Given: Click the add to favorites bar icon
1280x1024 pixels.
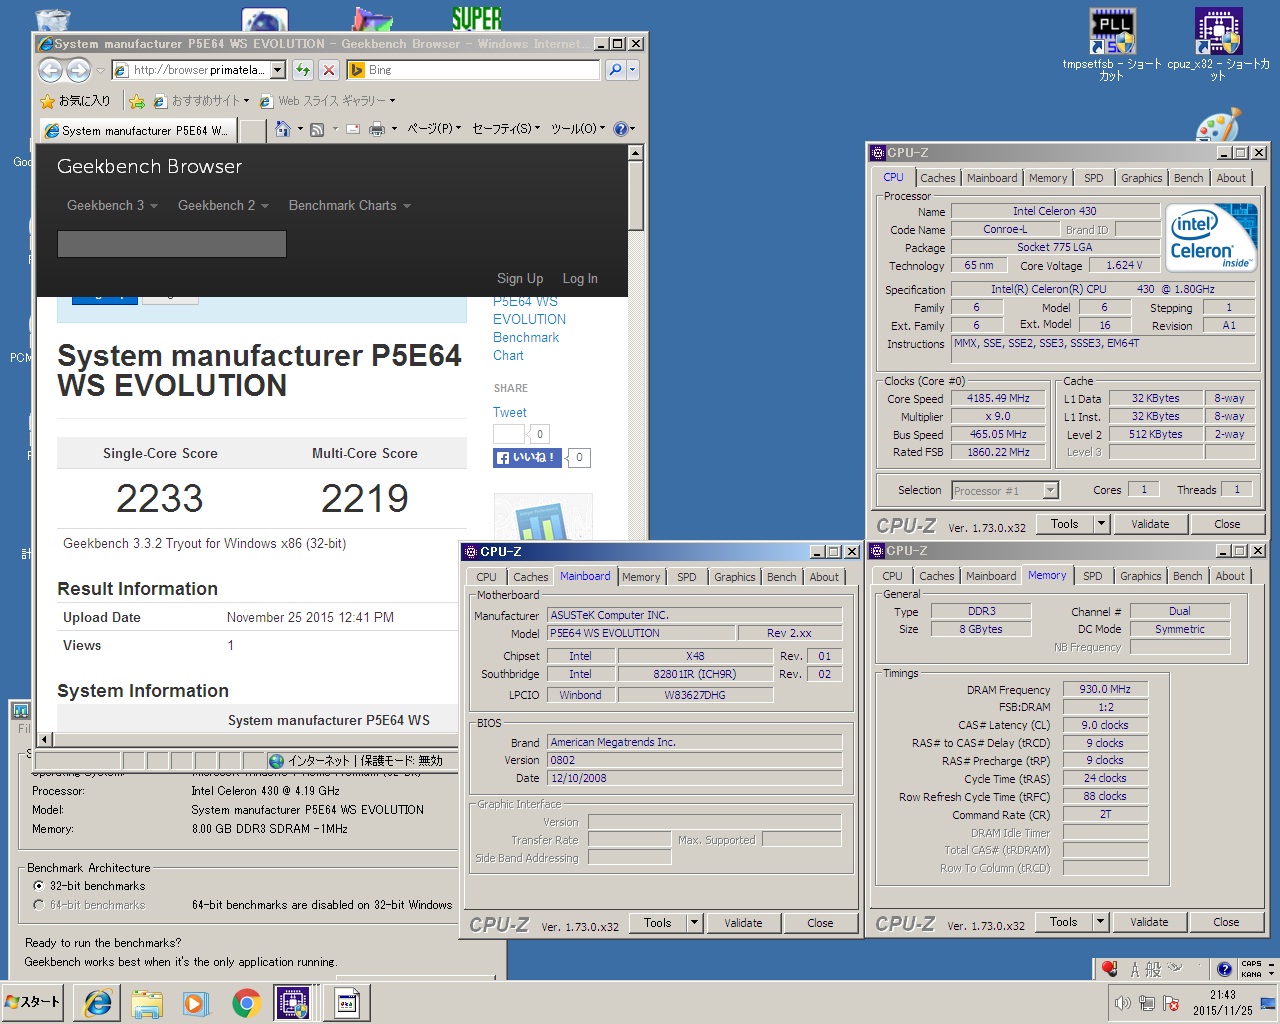Looking at the screenshot, I should [x=137, y=101].
